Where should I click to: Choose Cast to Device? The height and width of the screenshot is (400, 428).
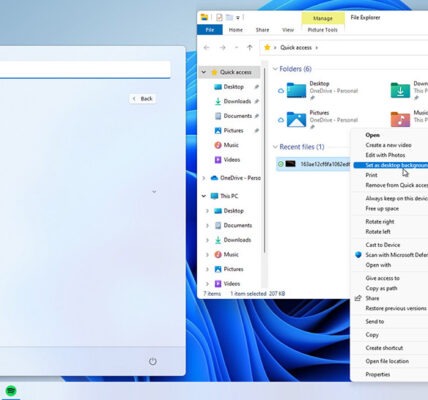pyautogui.click(x=383, y=245)
